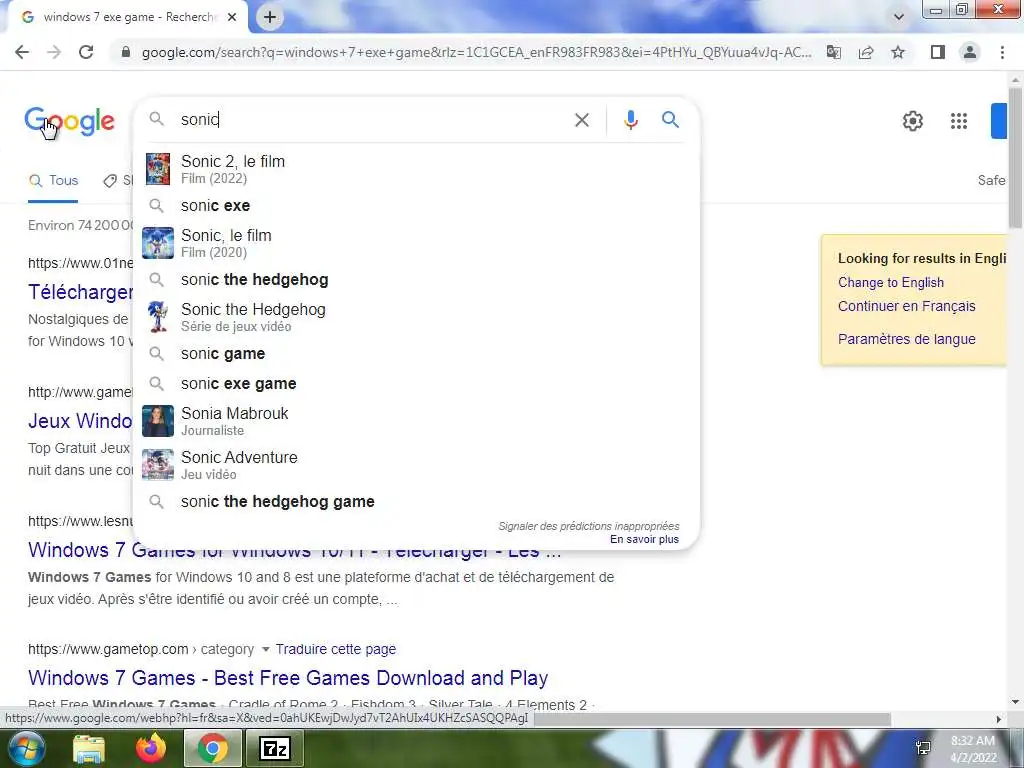
Task: Choose the 'sonic exe' suggestion
Action: tap(416, 206)
